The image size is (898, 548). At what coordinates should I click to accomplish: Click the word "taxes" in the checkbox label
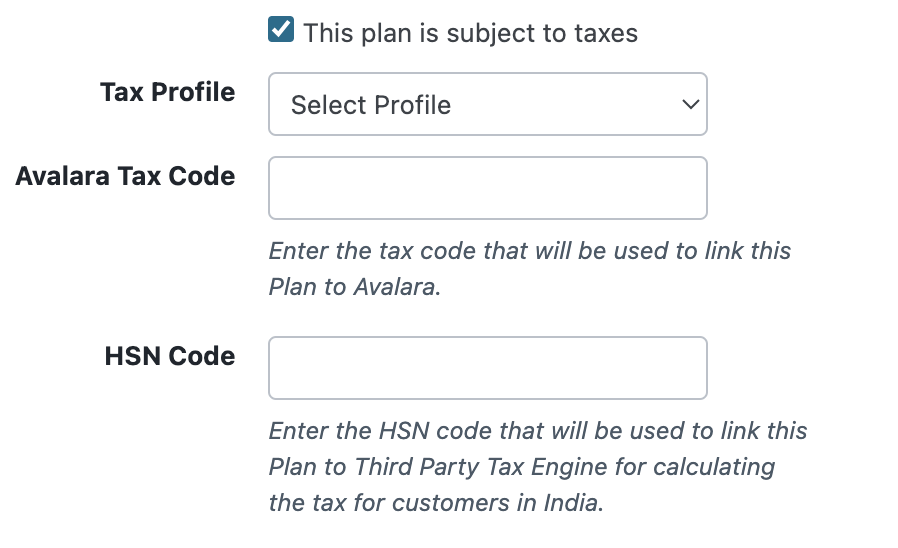[x=605, y=33]
